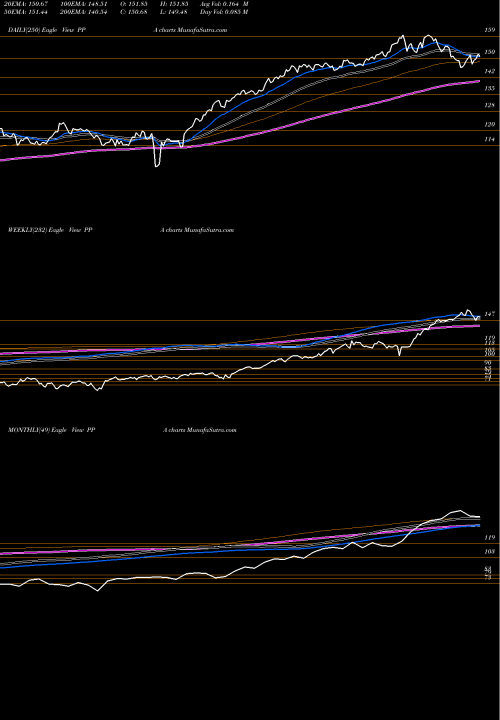The image size is (500, 720).
Task: Click the MunafaSutra.com label on daily chart
Action: click(201, 30)
